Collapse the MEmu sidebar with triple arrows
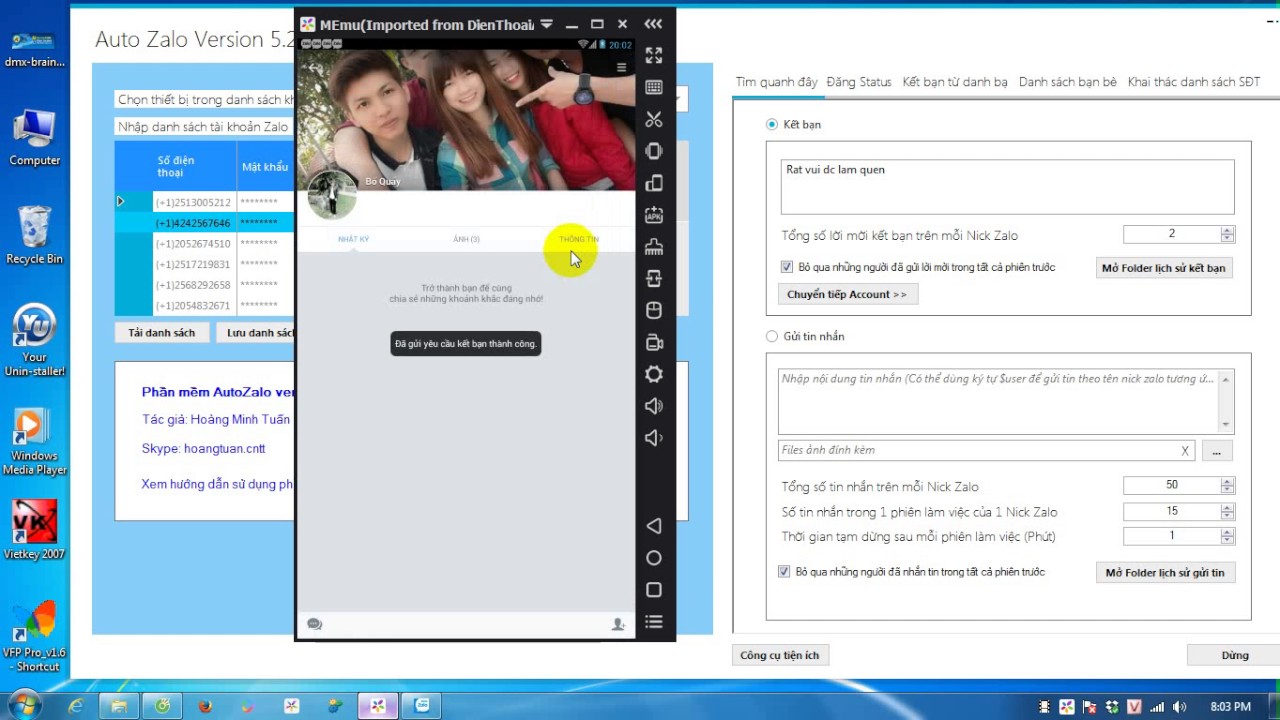Screen dimensions: 1280x720 653,24
